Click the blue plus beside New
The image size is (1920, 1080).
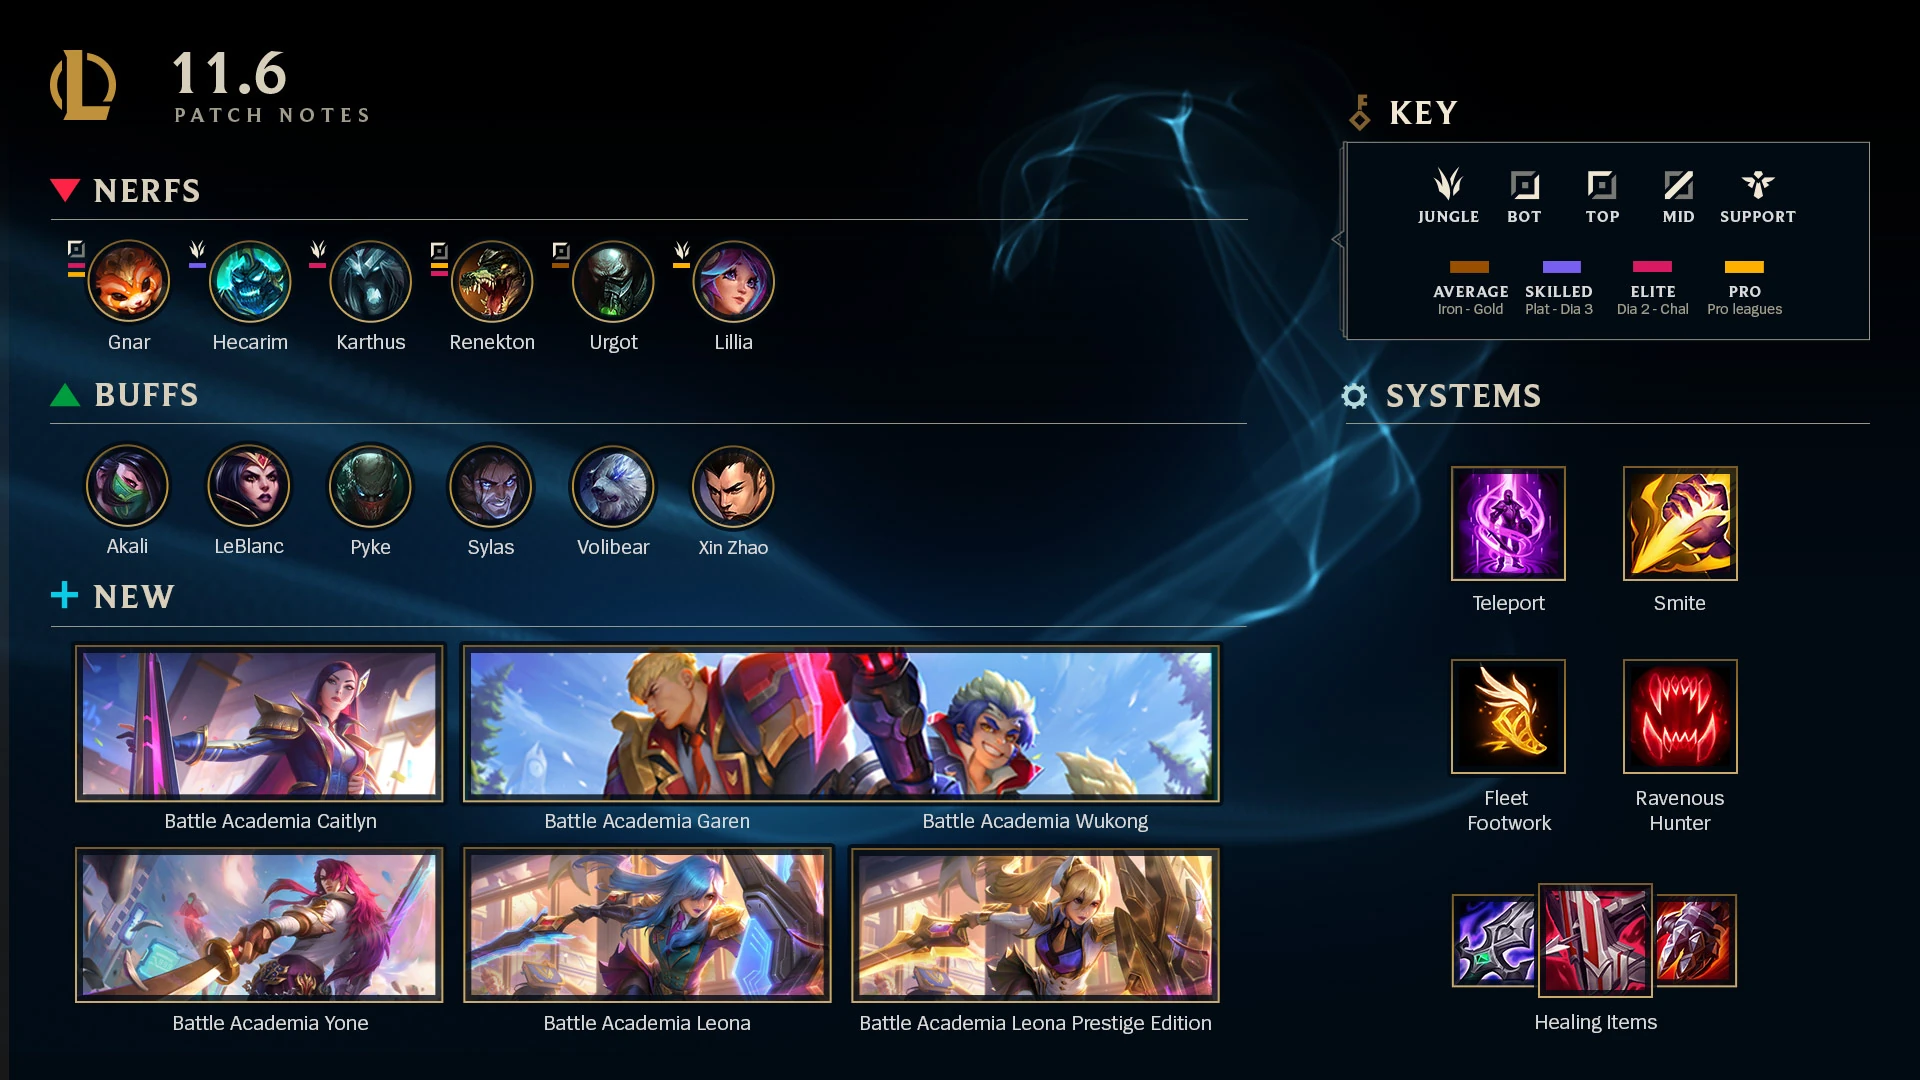[x=64, y=595]
